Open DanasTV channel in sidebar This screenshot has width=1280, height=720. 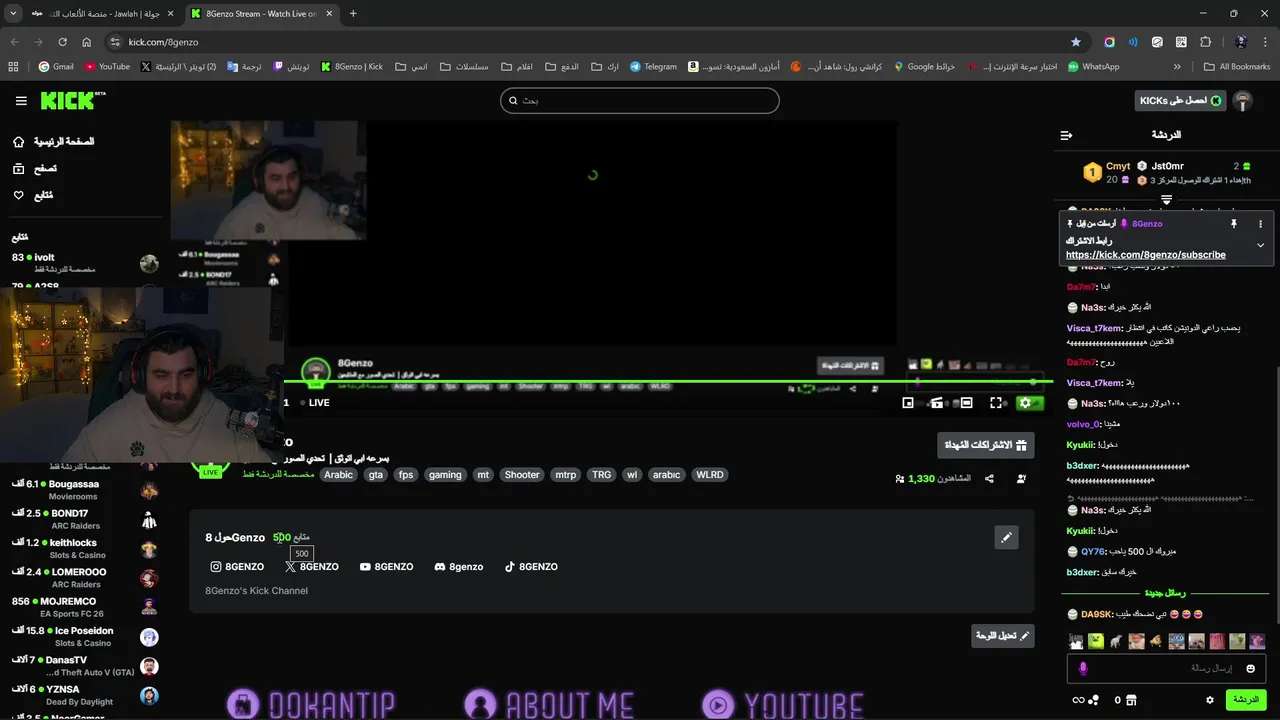pos(85,666)
